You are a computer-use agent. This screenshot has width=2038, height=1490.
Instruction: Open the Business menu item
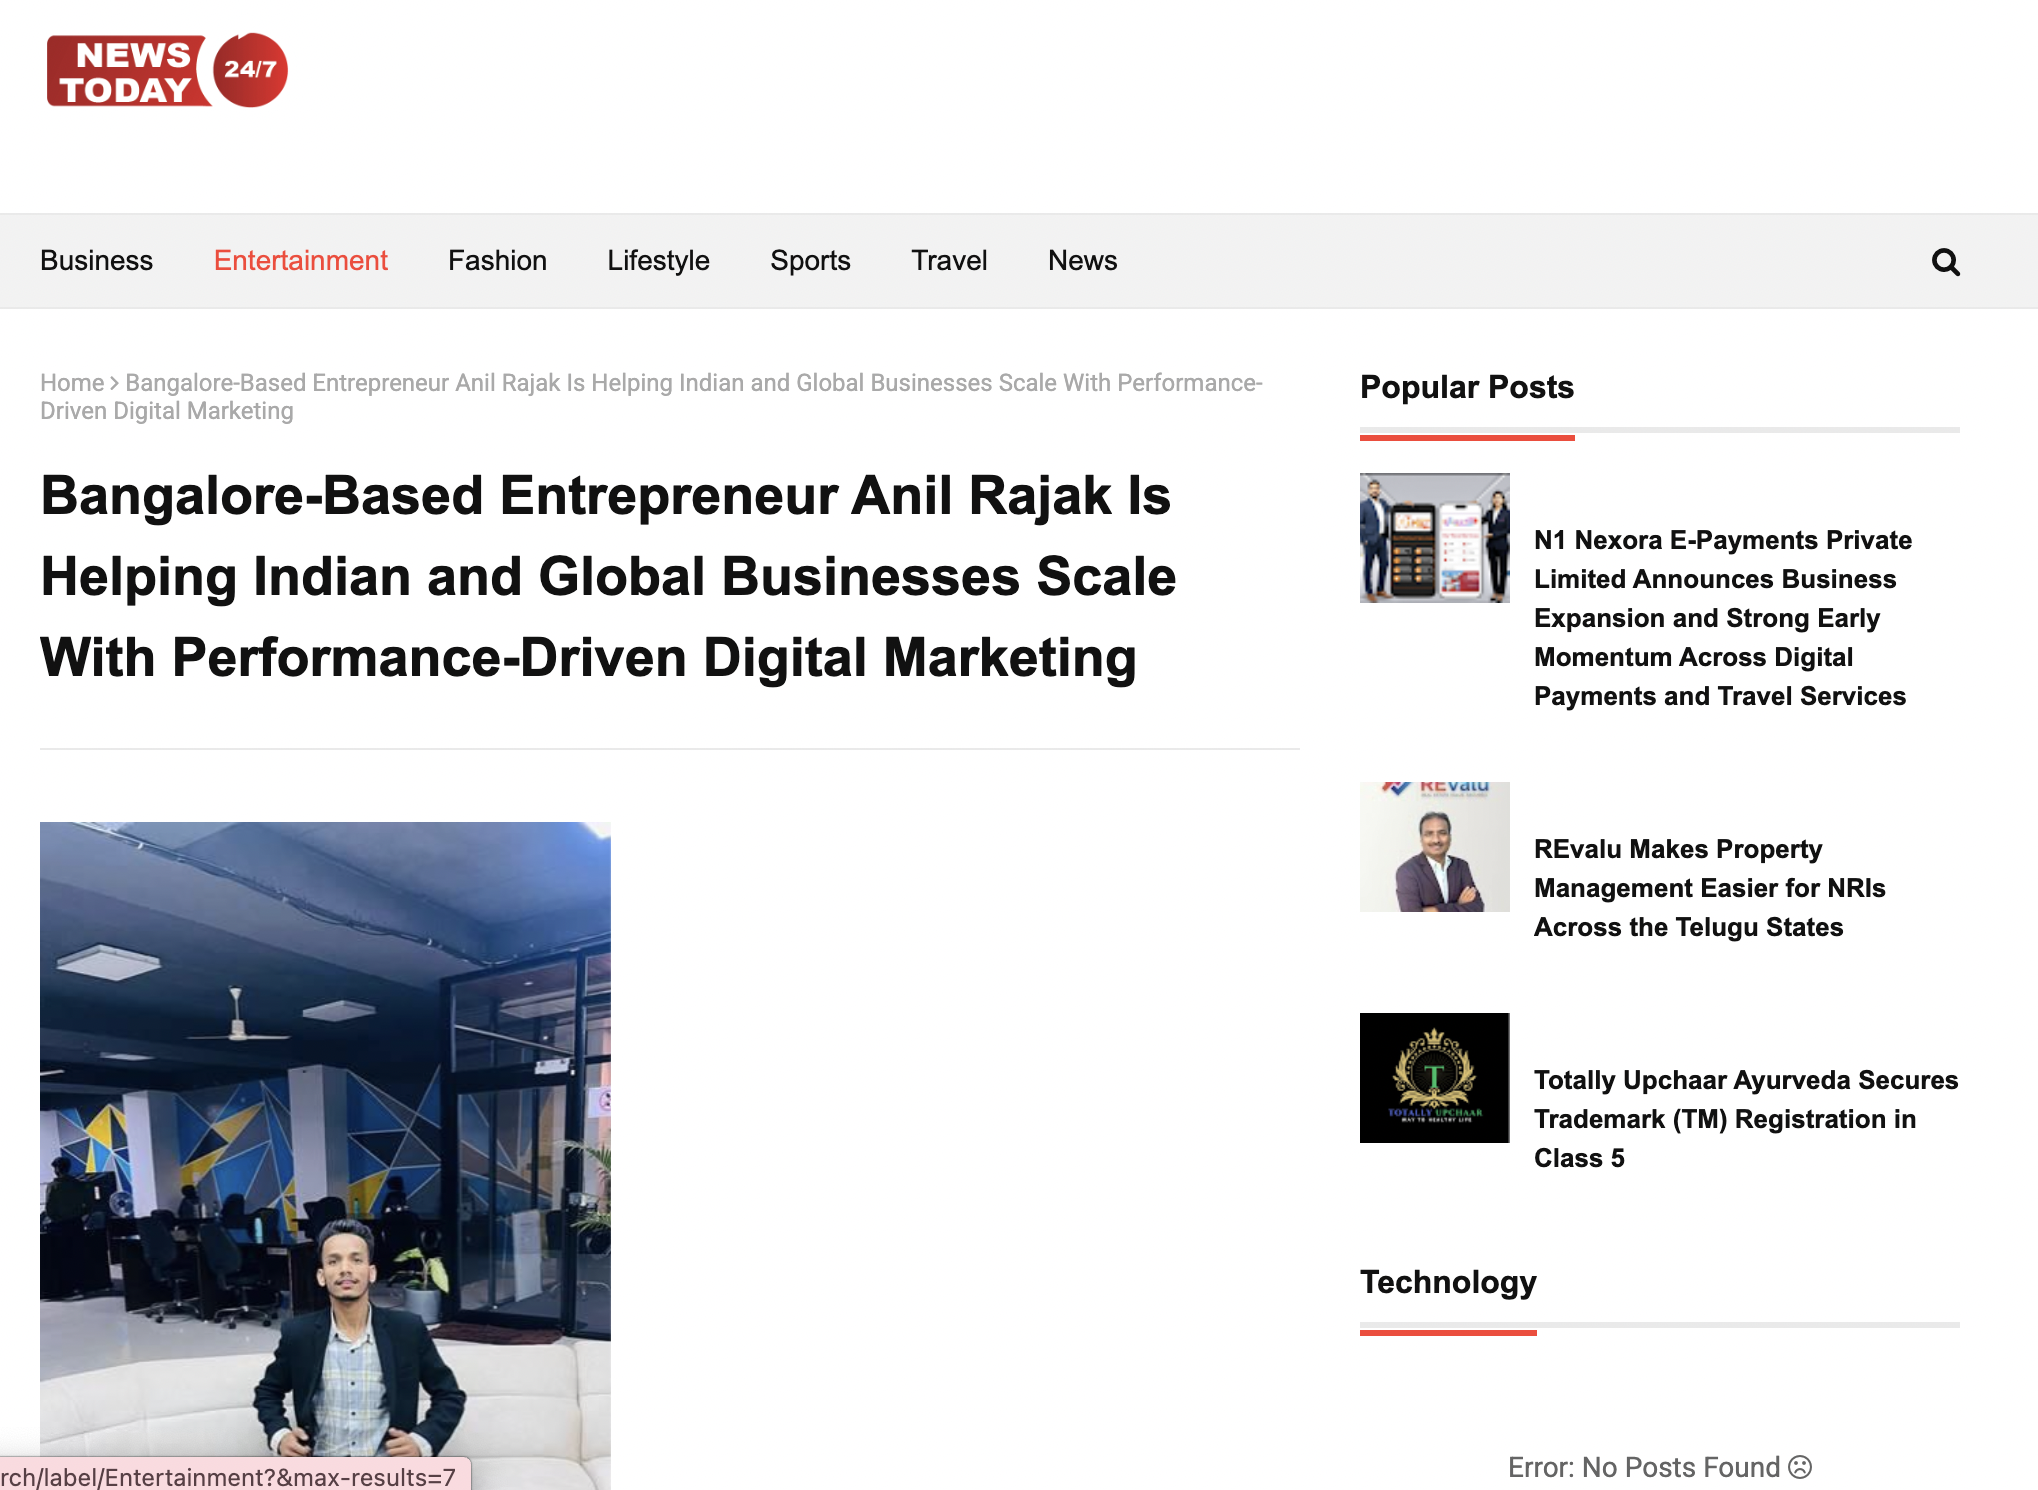click(96, 261)
